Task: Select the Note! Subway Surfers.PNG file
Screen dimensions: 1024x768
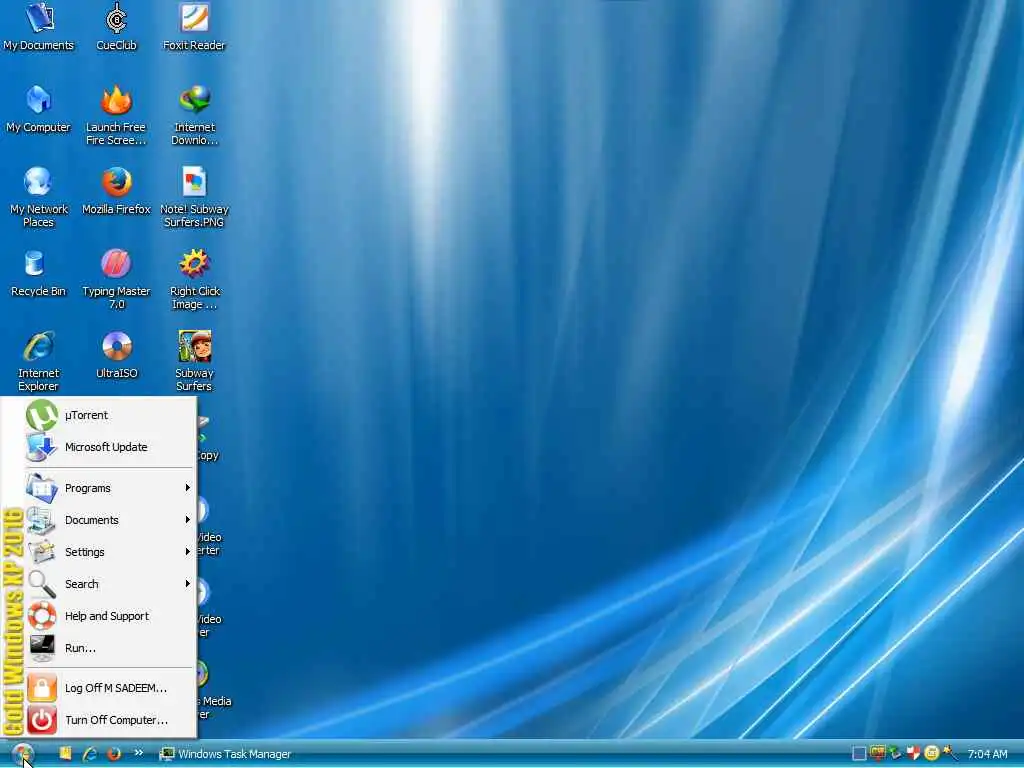Action: tap(194, 198)
